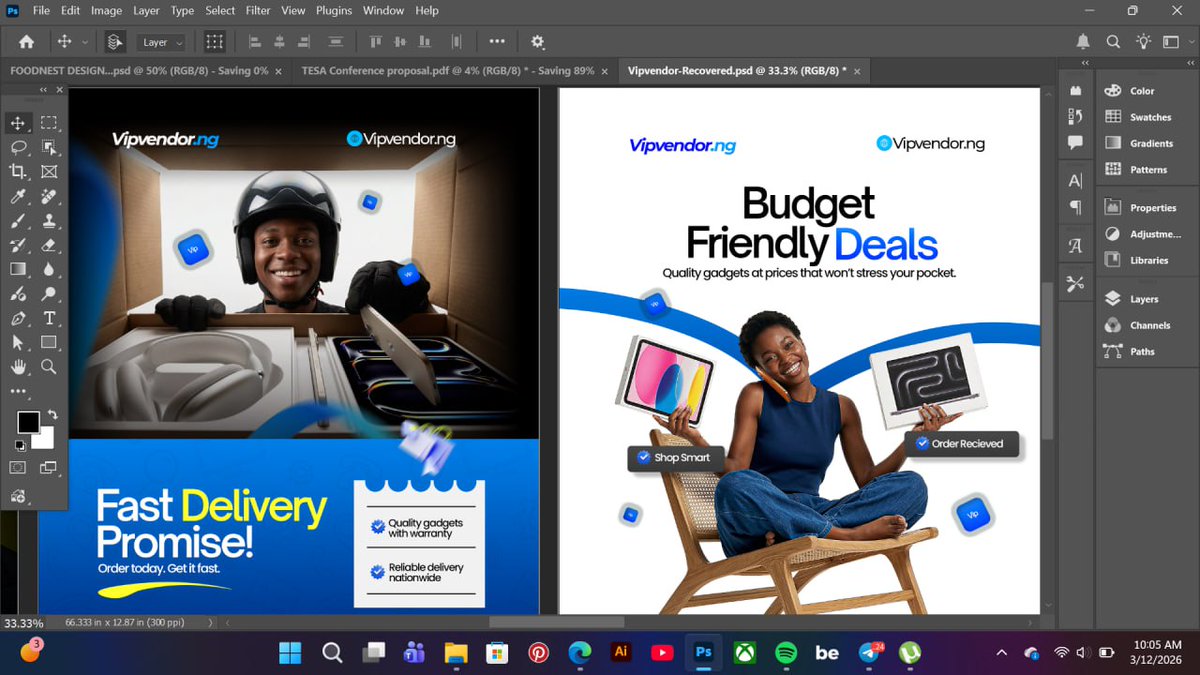Open the align and distribute more options
Viewport: 1200px width, 675px height.
pyautogui.click(x=497, y=42)
